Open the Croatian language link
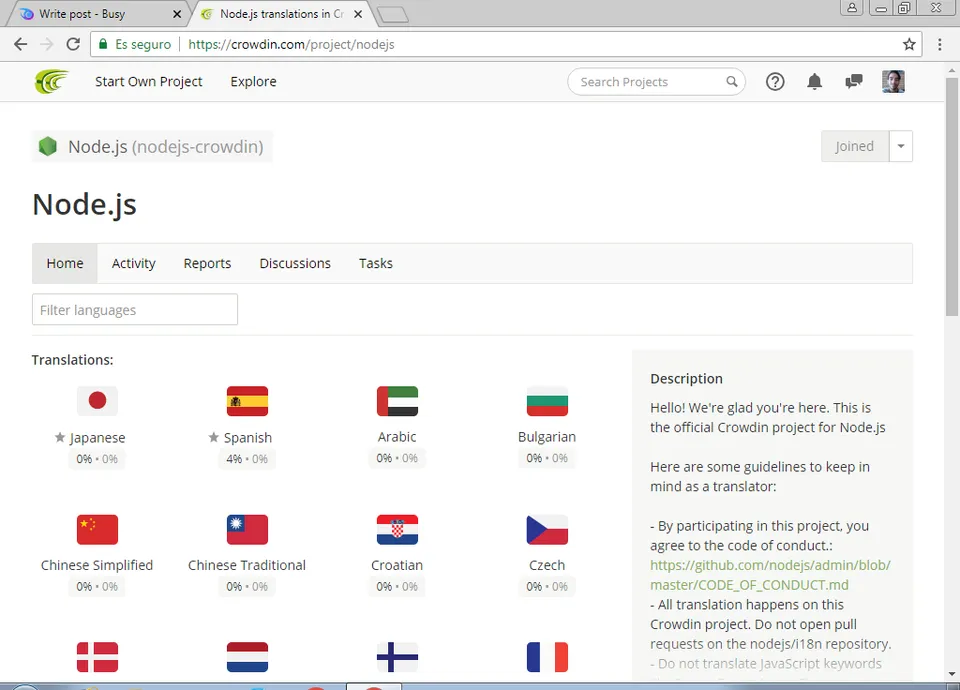Screen dimensions: 960x690 click(x=397, y=565)
